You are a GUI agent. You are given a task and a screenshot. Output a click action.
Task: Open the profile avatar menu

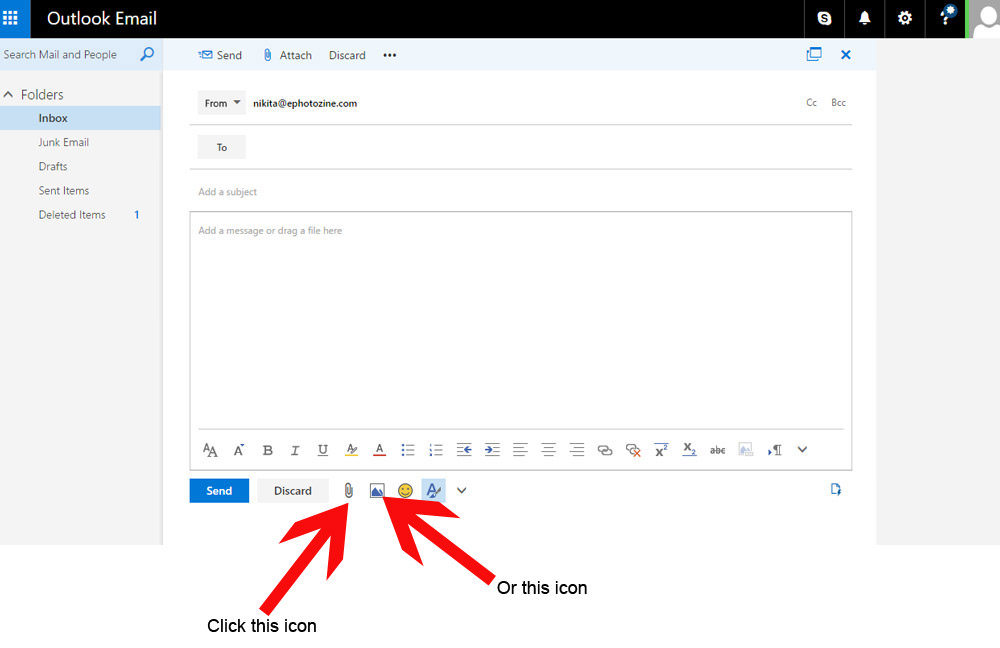pyautogui.click(x=985, y=18)
